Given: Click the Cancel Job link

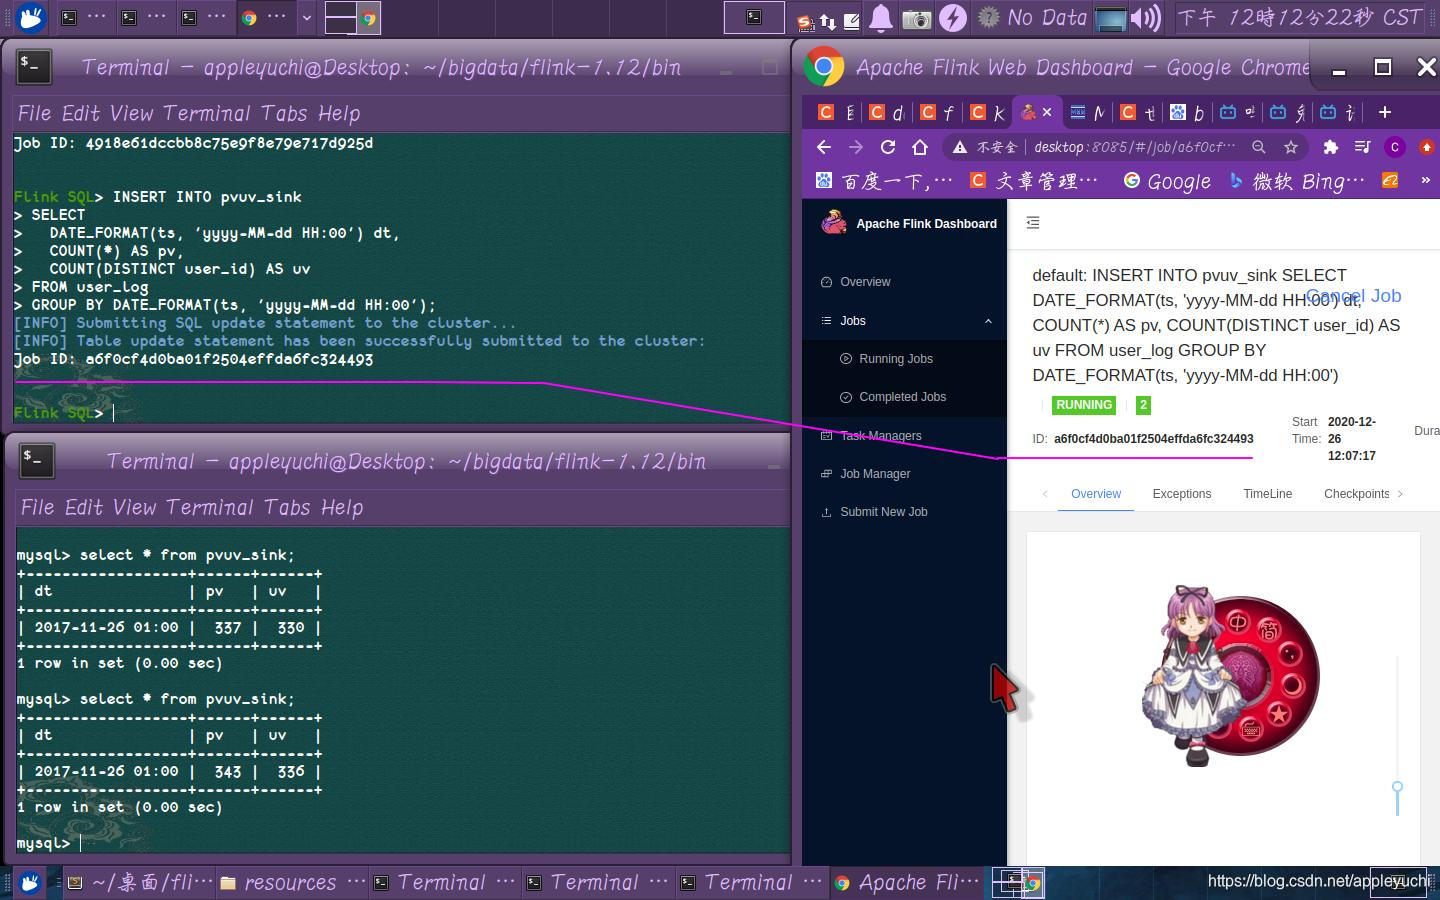Looking at the screenshot, I should tap(1352, 296).
